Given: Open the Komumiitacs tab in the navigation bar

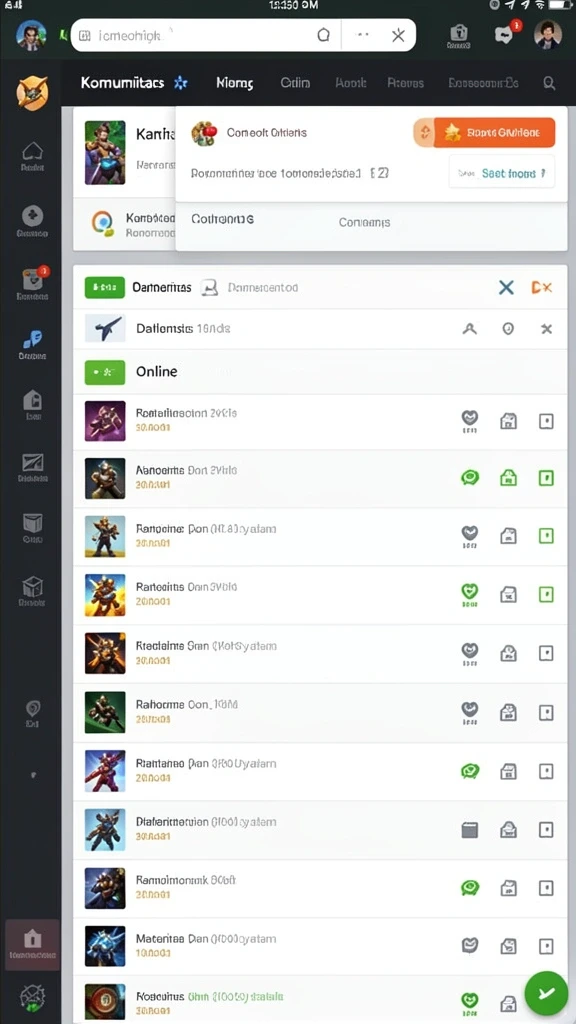Looking at the screenshot, I should click(x=122, y=83).
